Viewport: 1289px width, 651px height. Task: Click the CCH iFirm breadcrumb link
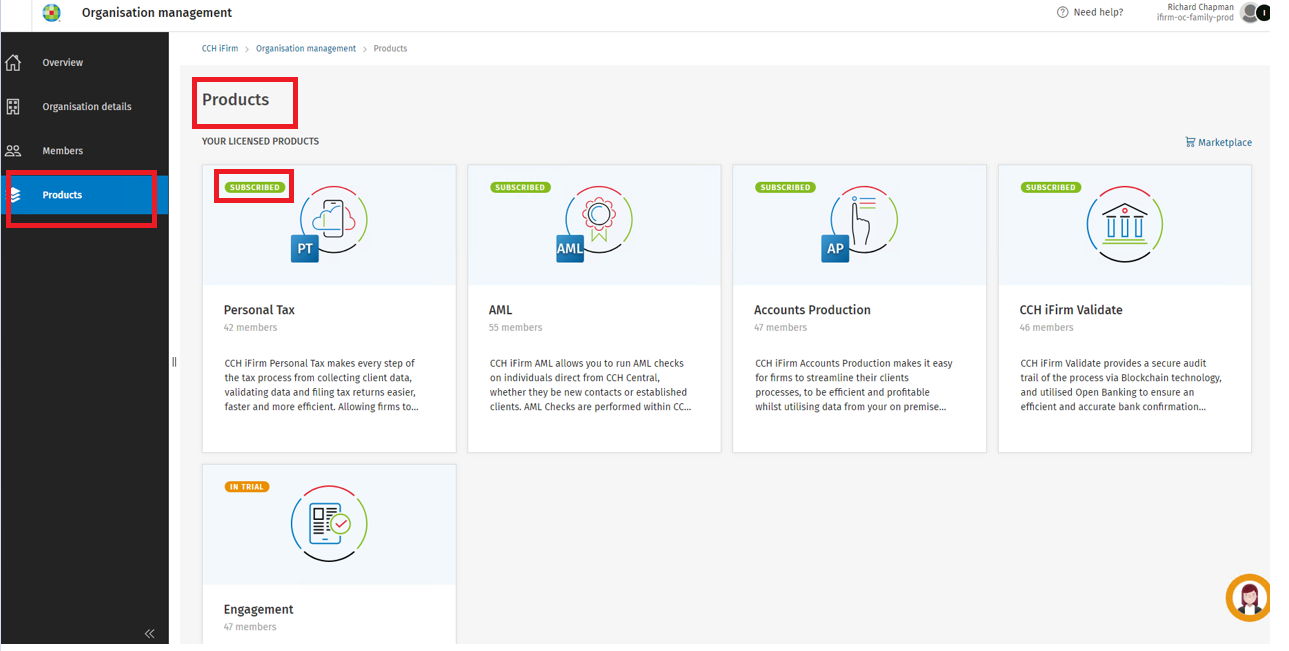pos(220,48)
